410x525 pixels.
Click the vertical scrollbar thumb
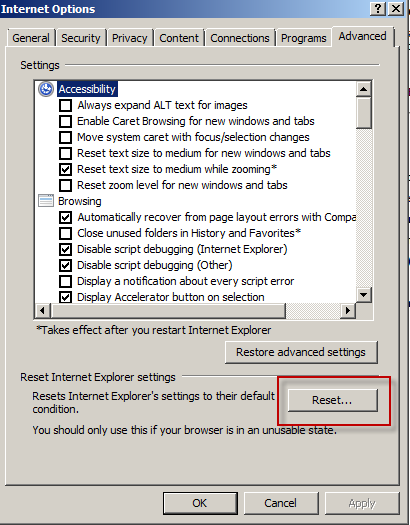363,112
